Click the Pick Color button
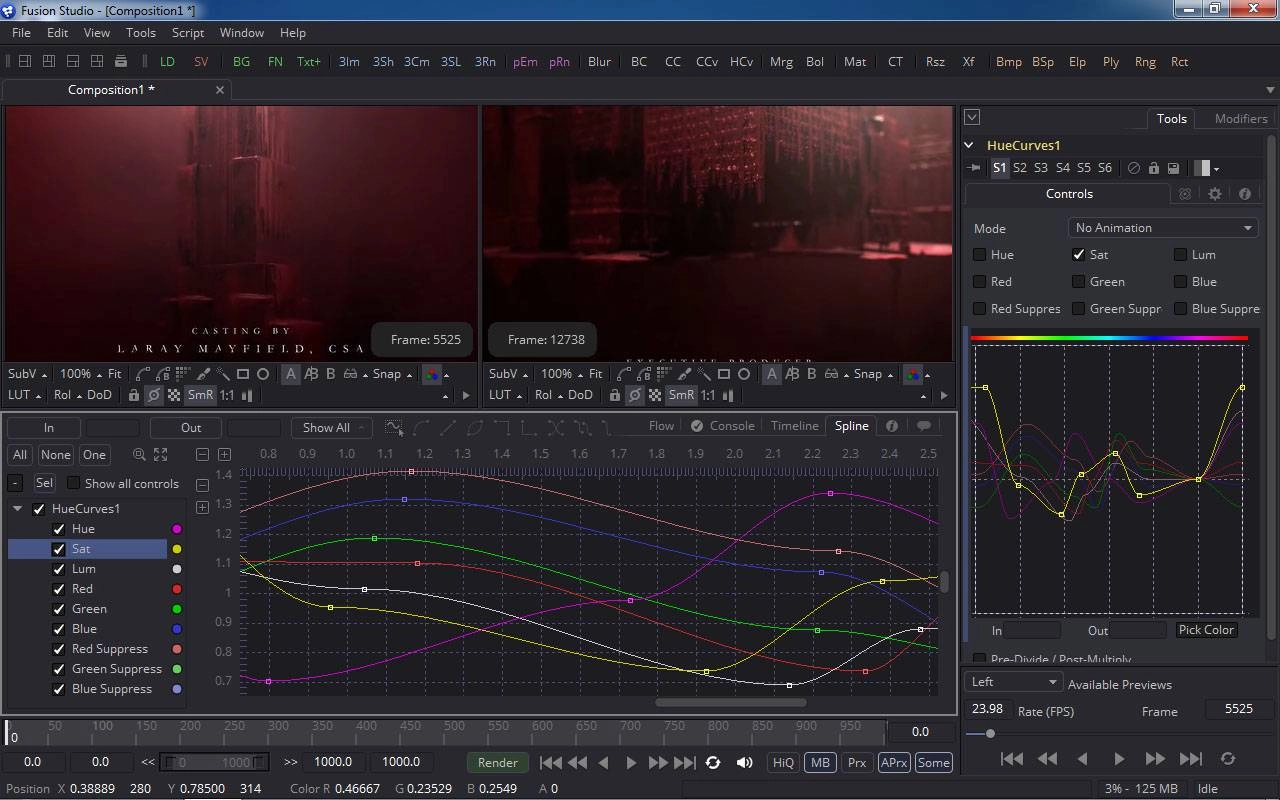The width and height of the screenshot is (1280, 800). (1206, 630)
